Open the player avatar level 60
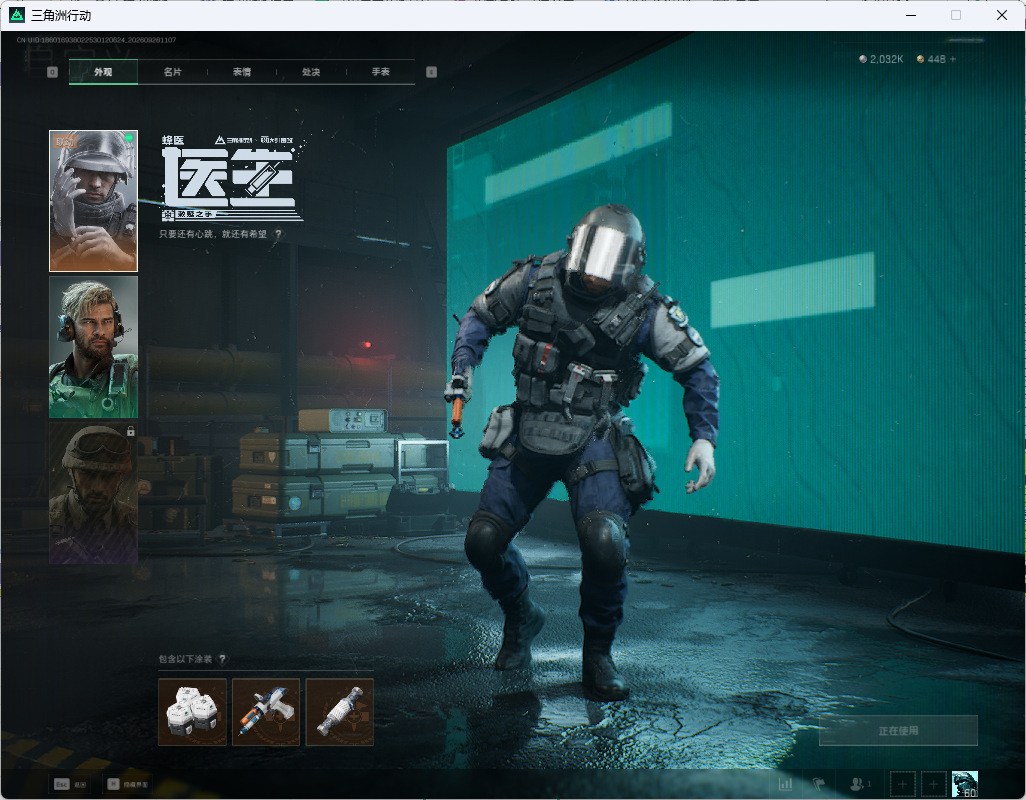Screen dimensions: 1026x800 [964, 784]
